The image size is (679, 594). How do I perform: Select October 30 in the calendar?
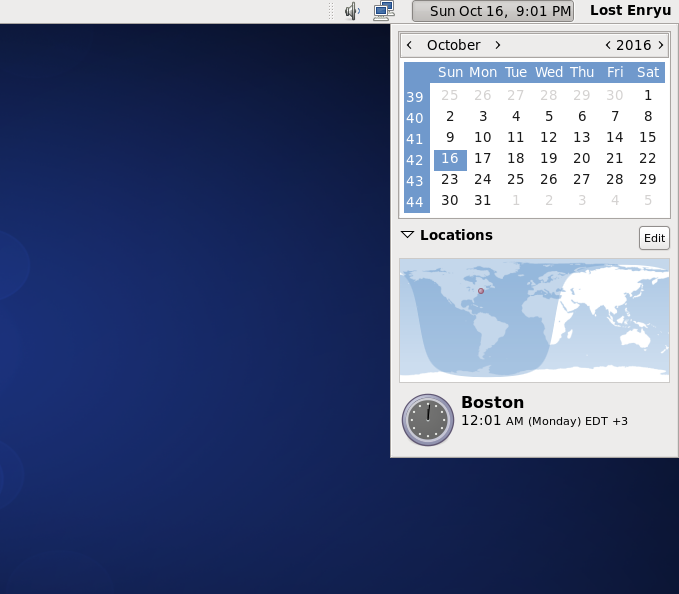(450, 200)
